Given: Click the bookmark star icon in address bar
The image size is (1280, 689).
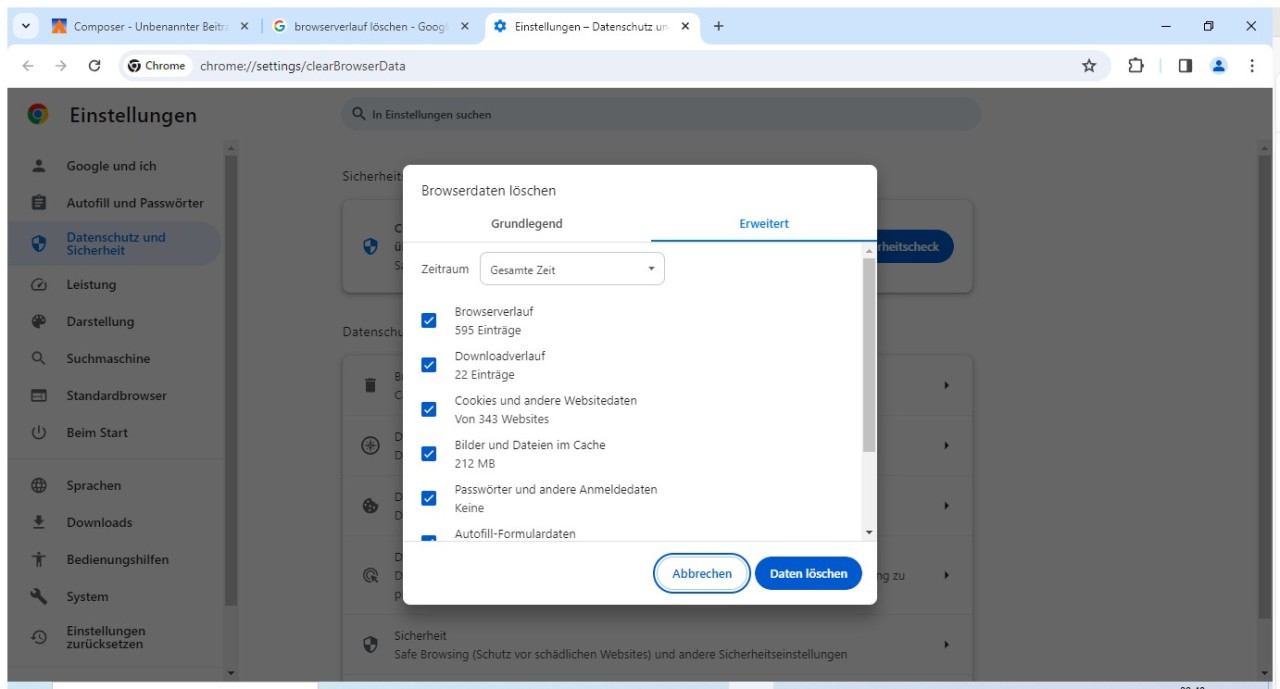Looking at the screenshot, I should click(1089, 66).
